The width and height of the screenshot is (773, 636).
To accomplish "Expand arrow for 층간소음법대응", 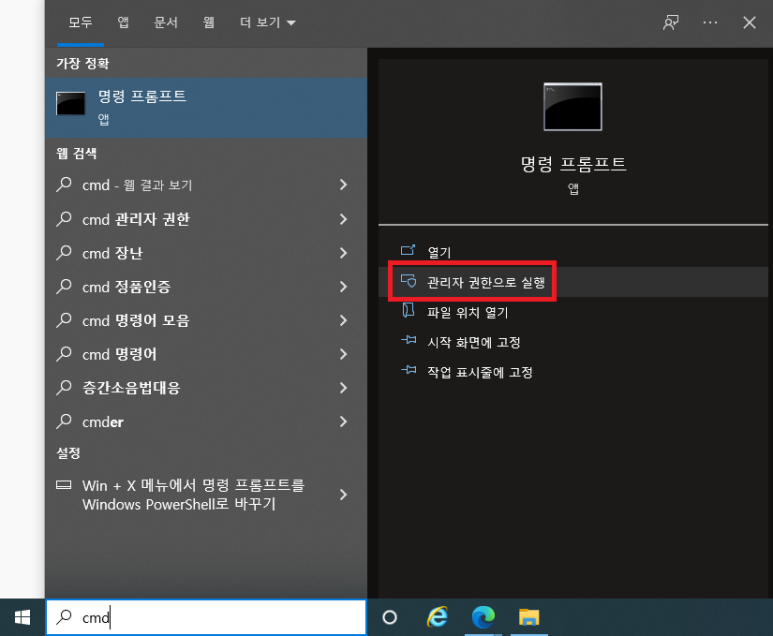I will click(x=344, y=388).
